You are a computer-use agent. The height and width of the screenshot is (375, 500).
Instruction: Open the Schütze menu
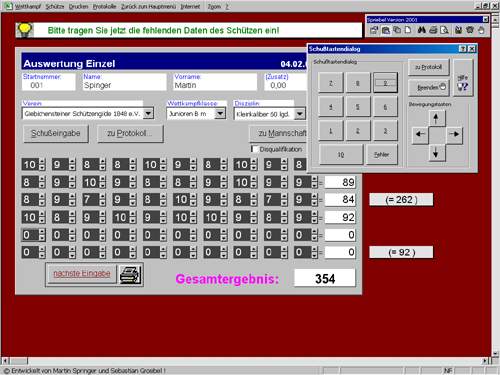55,6
